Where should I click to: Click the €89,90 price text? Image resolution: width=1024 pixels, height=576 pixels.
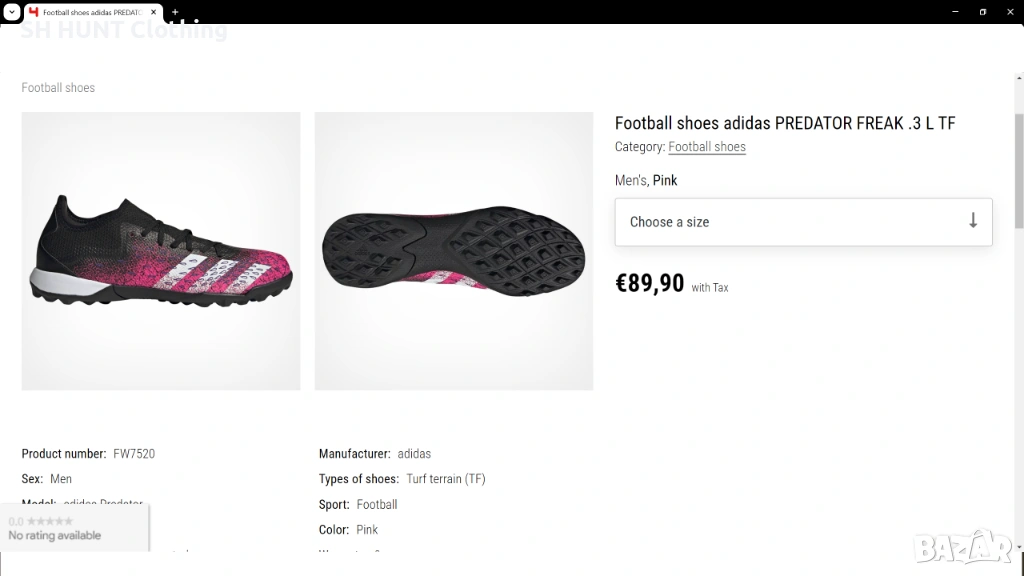click(650, 284)
